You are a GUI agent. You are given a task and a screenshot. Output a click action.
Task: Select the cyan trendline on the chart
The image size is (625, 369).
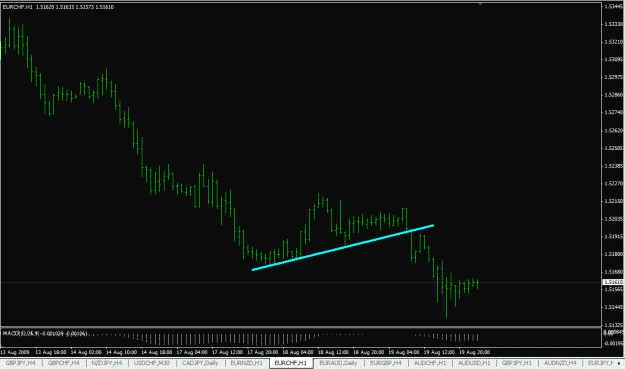tap(343, 247)
